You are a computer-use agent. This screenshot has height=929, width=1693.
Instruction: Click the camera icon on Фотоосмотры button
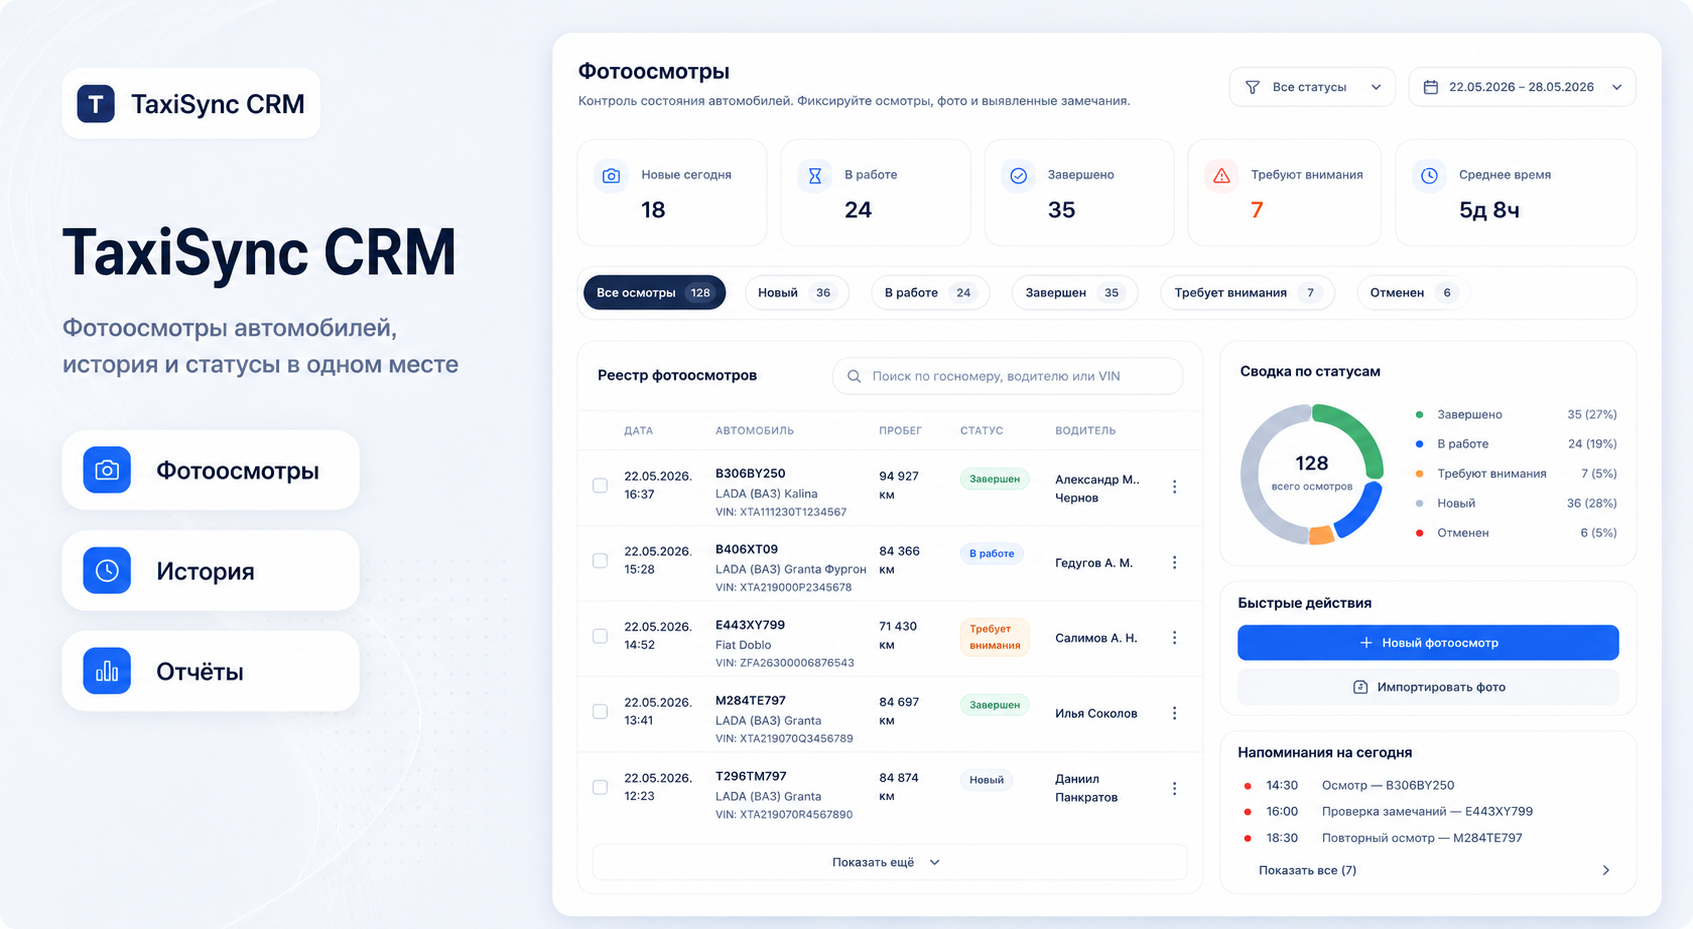tap(107, 470)
